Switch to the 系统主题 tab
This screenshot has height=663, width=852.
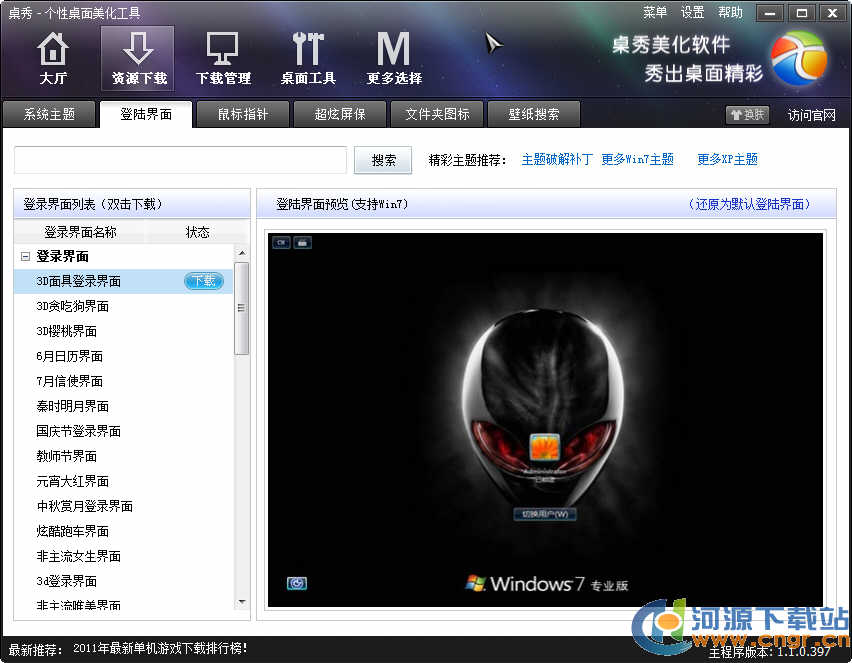pyautogui.click(x=49, y=114)
